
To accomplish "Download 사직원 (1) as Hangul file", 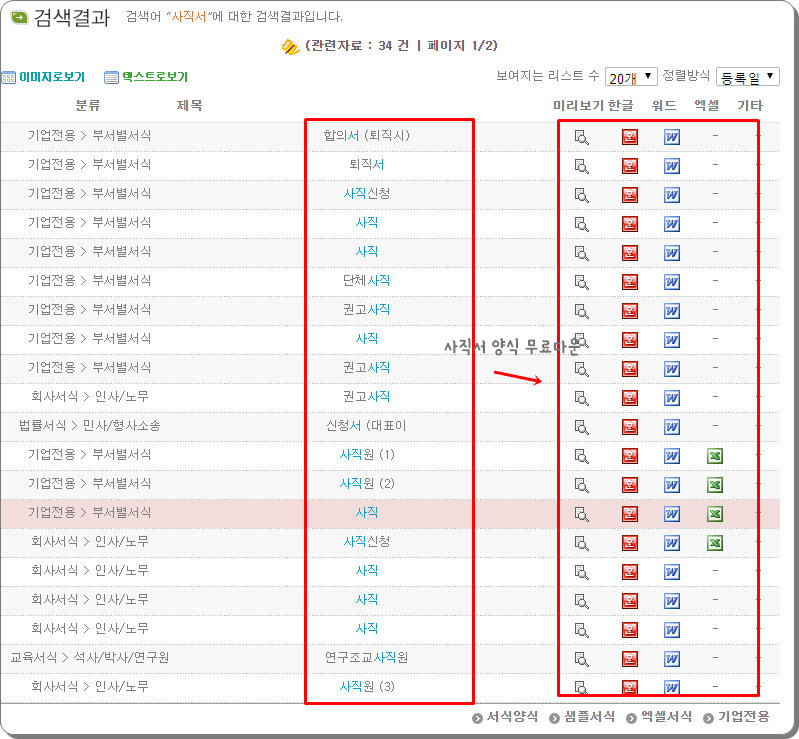I will (x=630, y=456).
